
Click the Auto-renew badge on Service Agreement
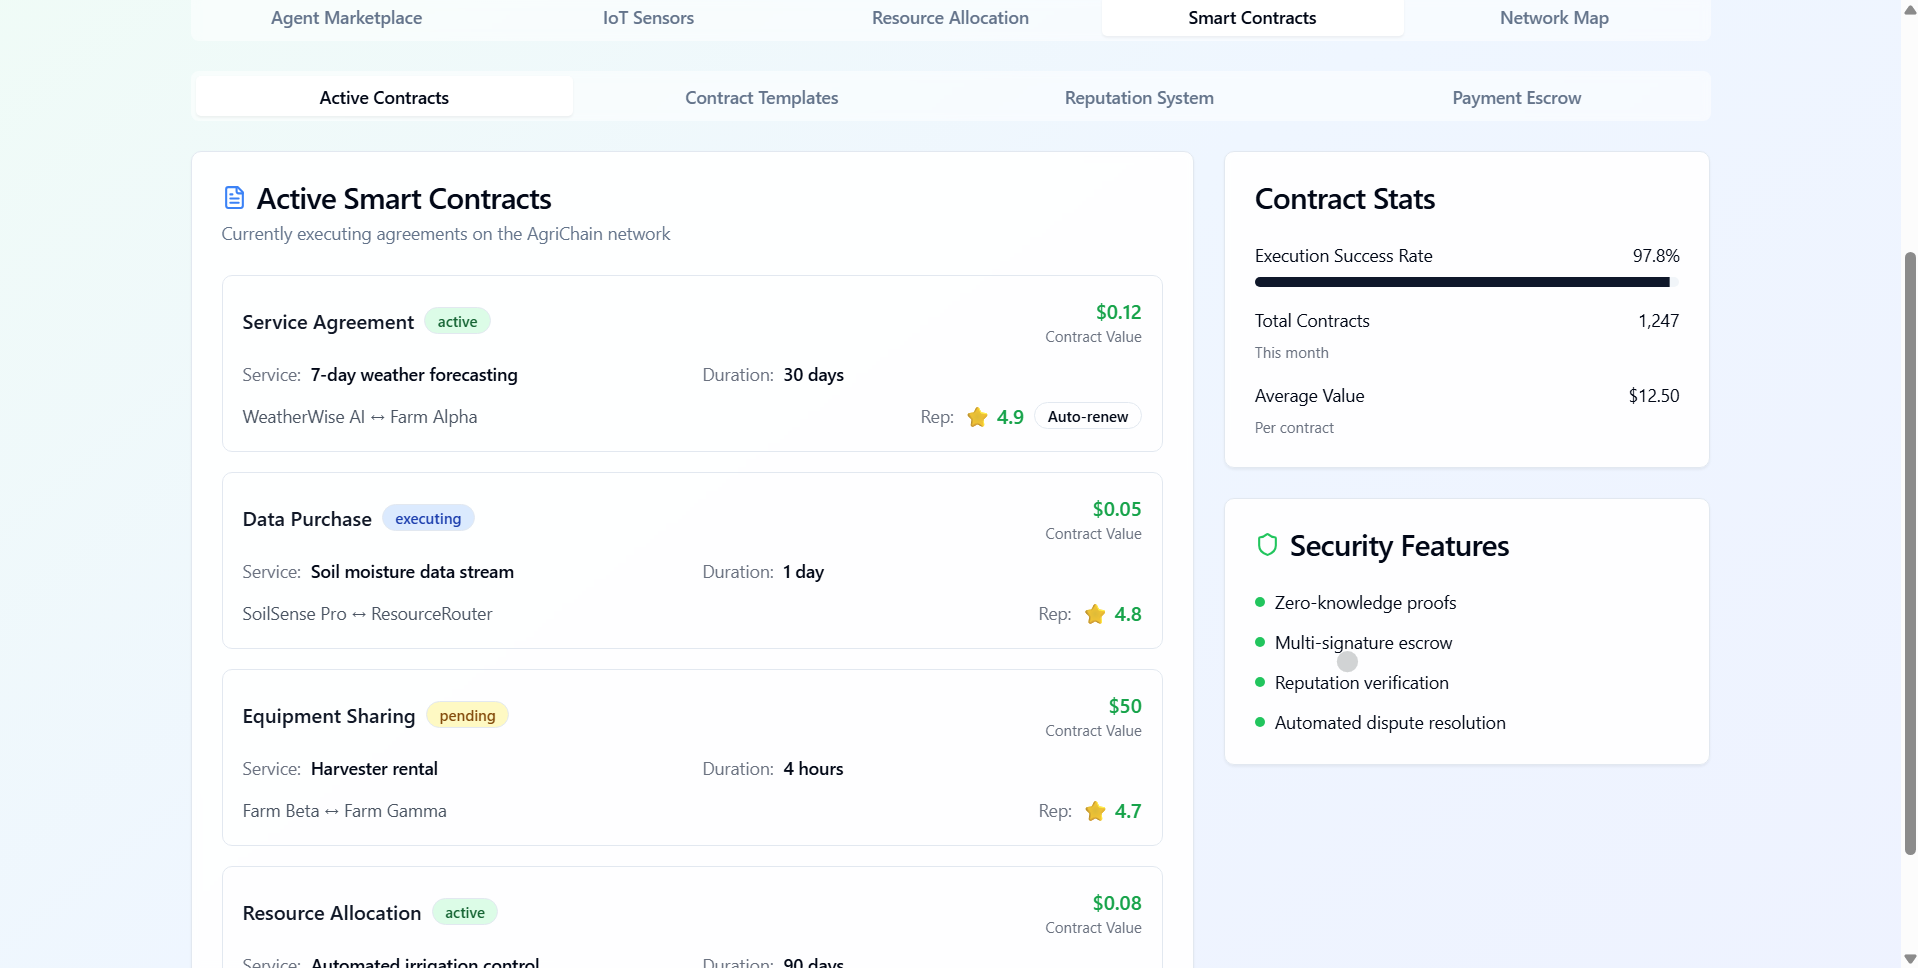click(1088, 417)
